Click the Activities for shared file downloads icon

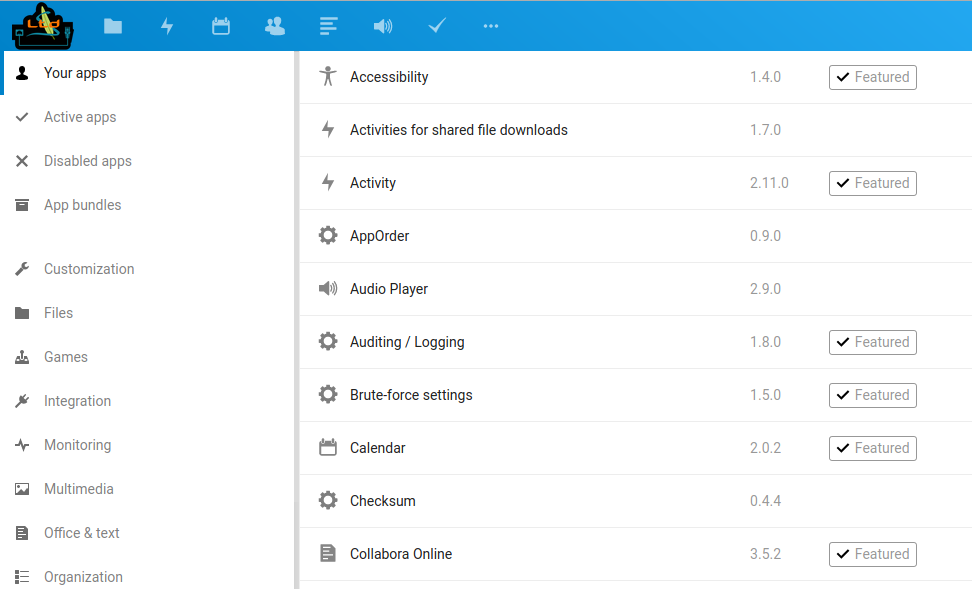(328, 130)
